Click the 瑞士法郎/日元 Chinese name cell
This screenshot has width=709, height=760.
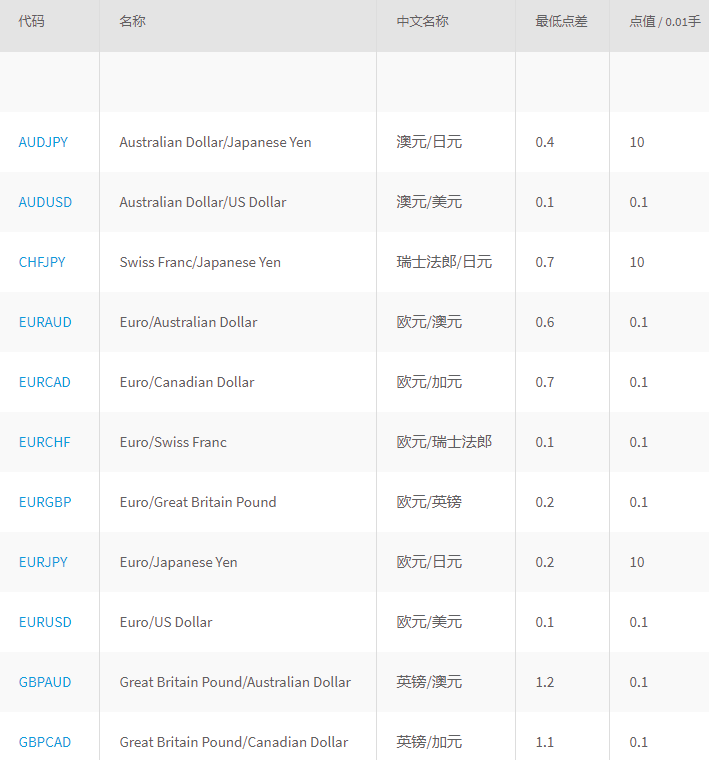(x=444, y=262)
